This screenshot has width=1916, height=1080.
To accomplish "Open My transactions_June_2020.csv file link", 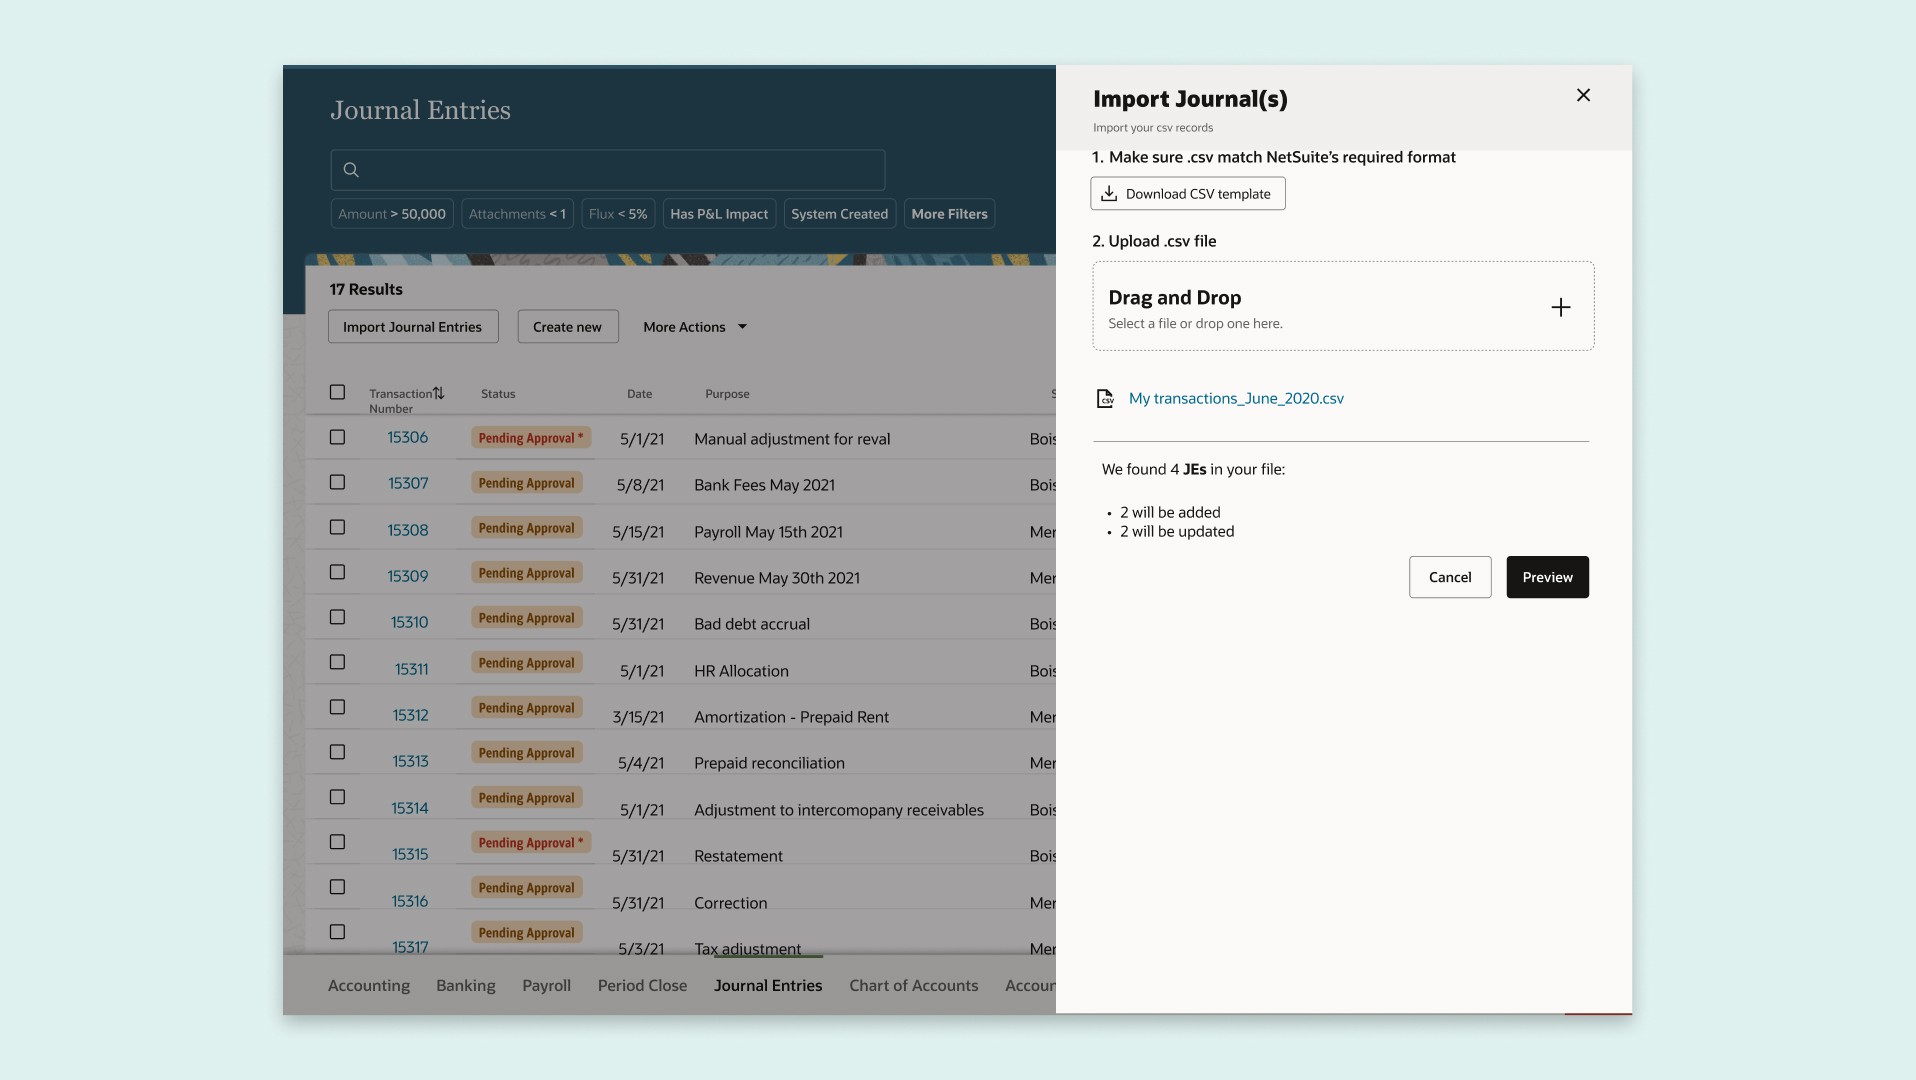I will pyautogui.click(x=1236, y=398).
